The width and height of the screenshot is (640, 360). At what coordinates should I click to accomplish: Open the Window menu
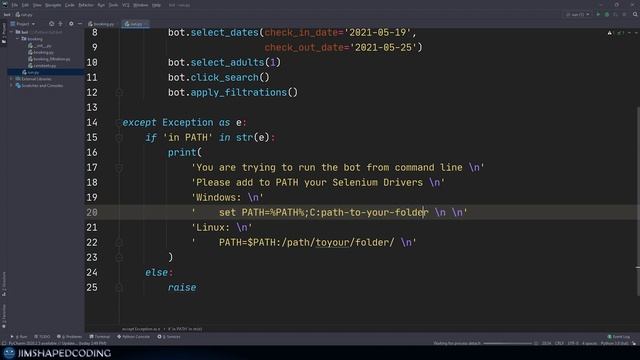141,5
